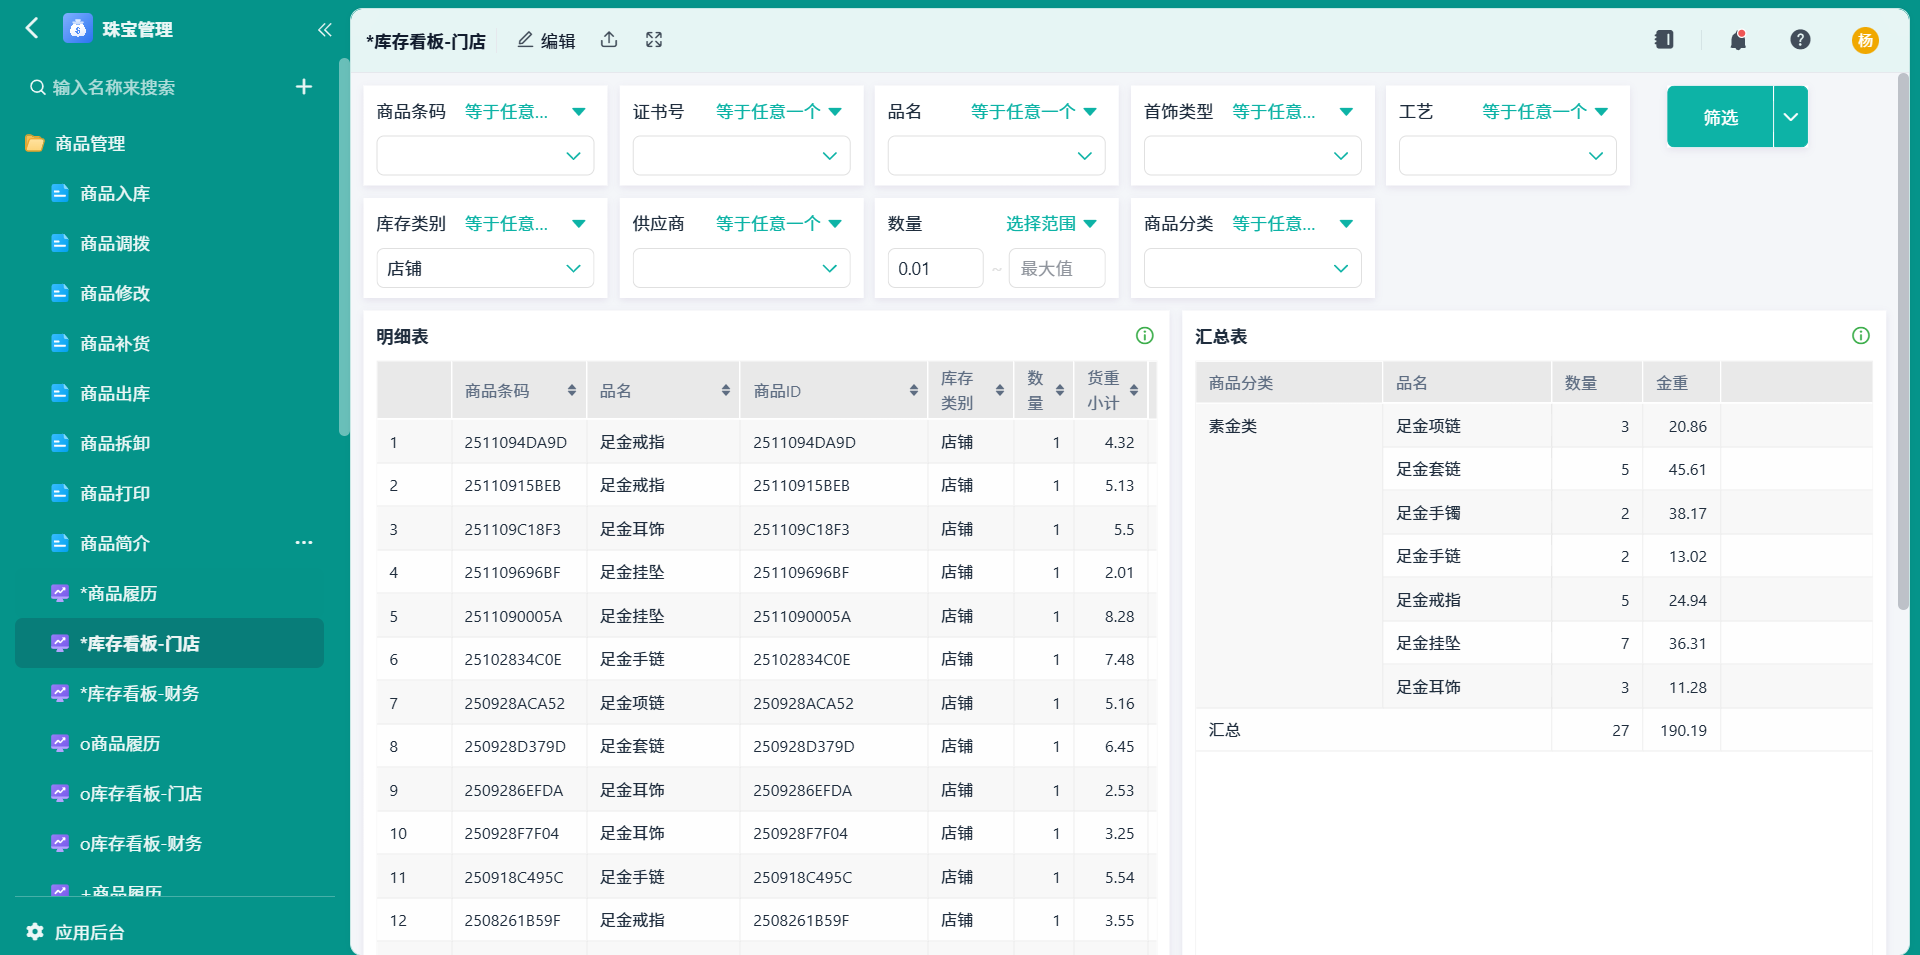Open the user avatar 杨

(1865, 40)
